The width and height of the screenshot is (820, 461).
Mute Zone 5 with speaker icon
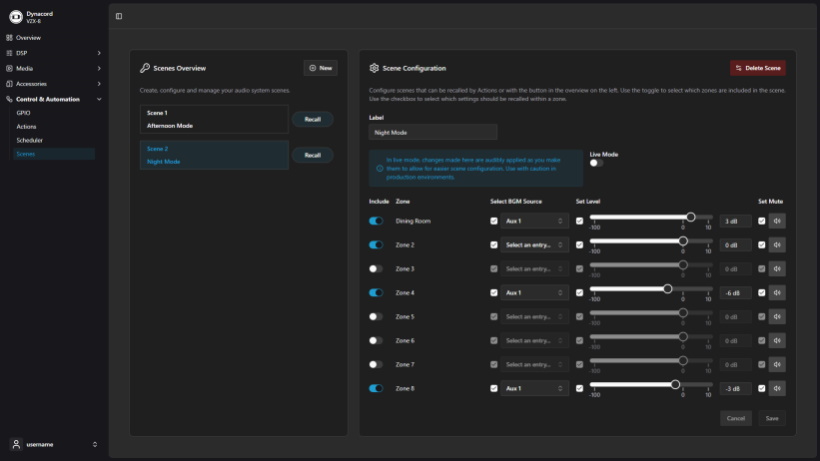click(x=777, y=317)
